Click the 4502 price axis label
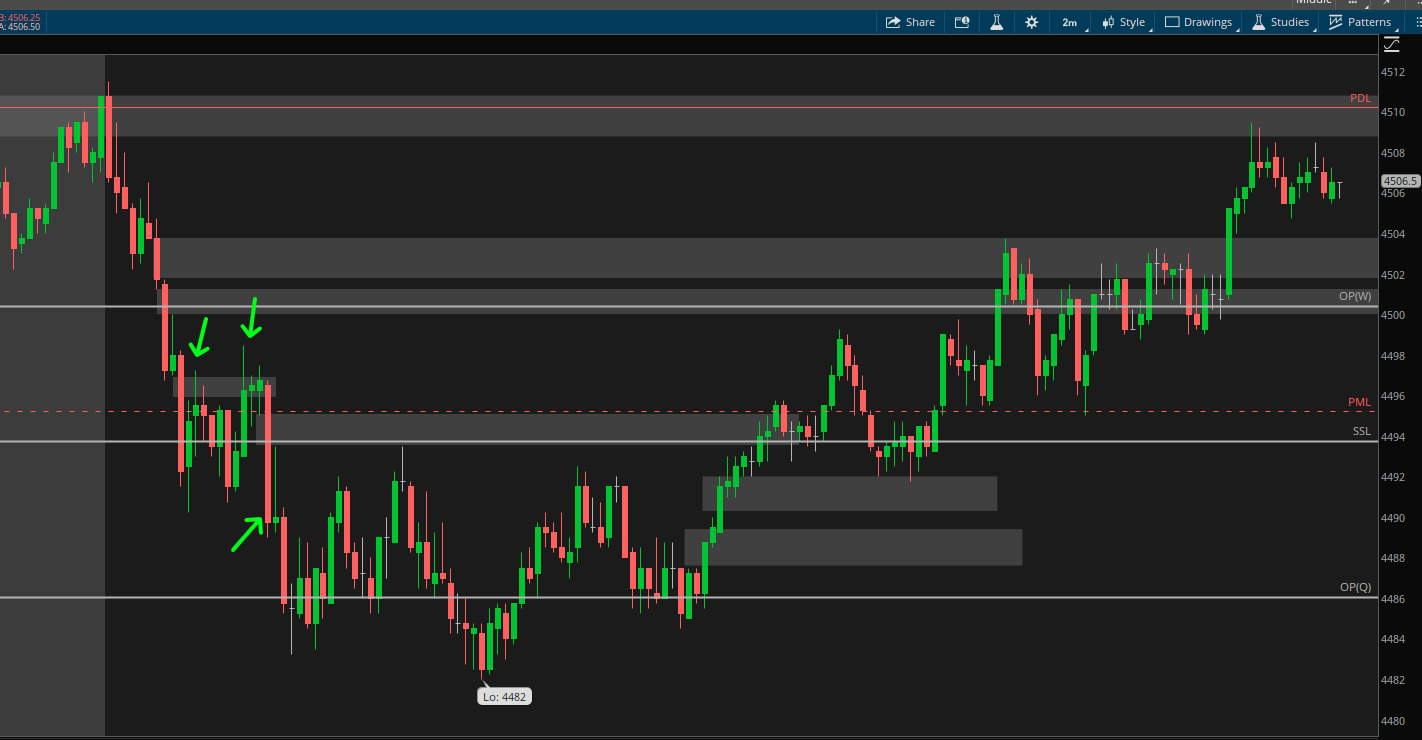This screenshot has height=740, width=1422. 1393,274
